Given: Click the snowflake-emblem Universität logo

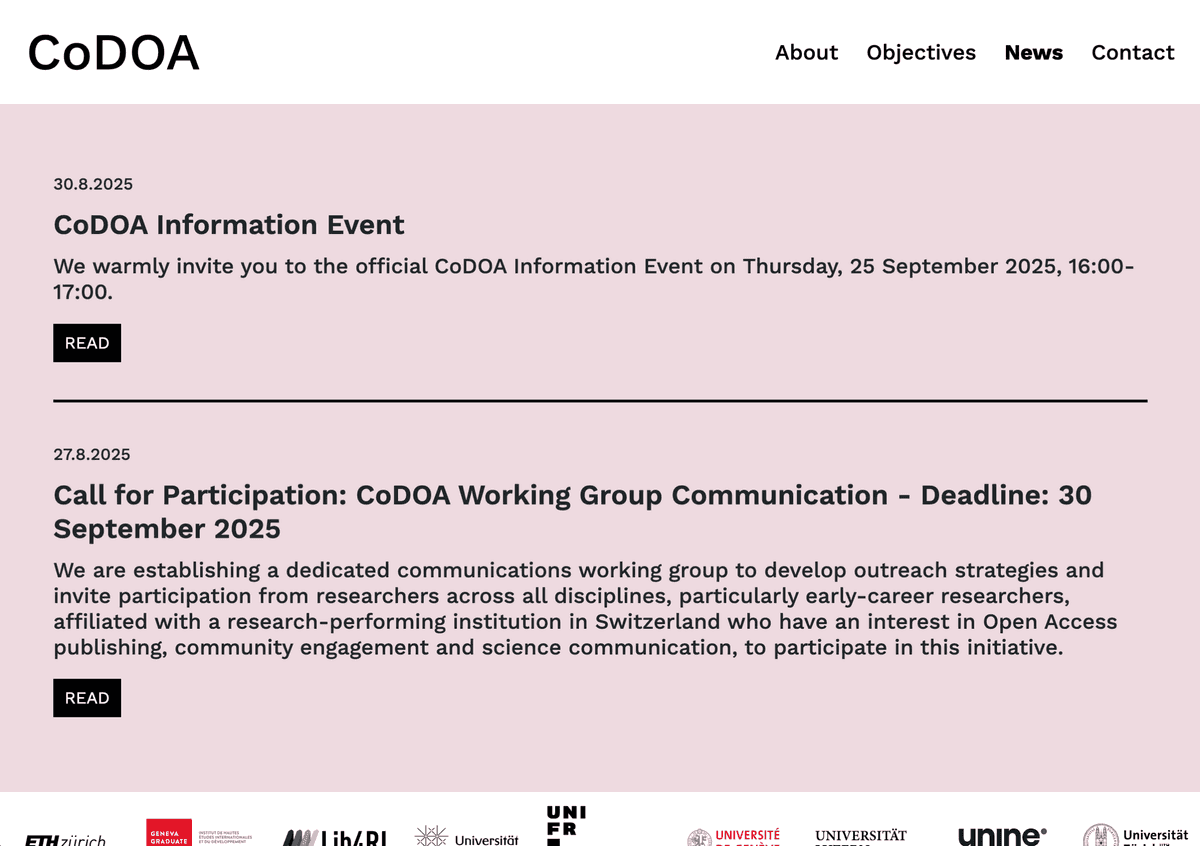Looking at the screenshot, I should click(467, 837).
